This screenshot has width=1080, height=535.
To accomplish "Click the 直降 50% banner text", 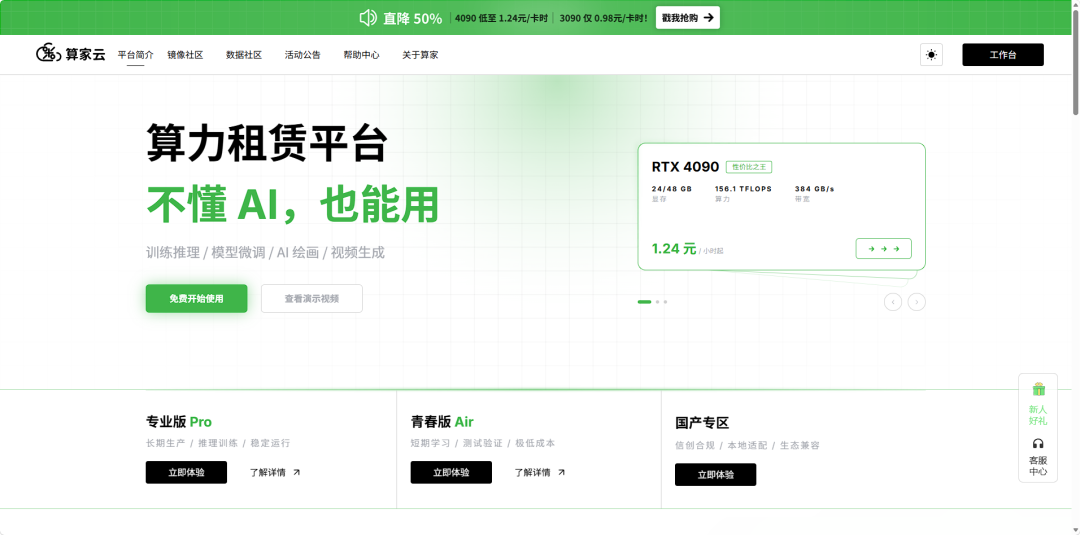I will click(413, 19).
